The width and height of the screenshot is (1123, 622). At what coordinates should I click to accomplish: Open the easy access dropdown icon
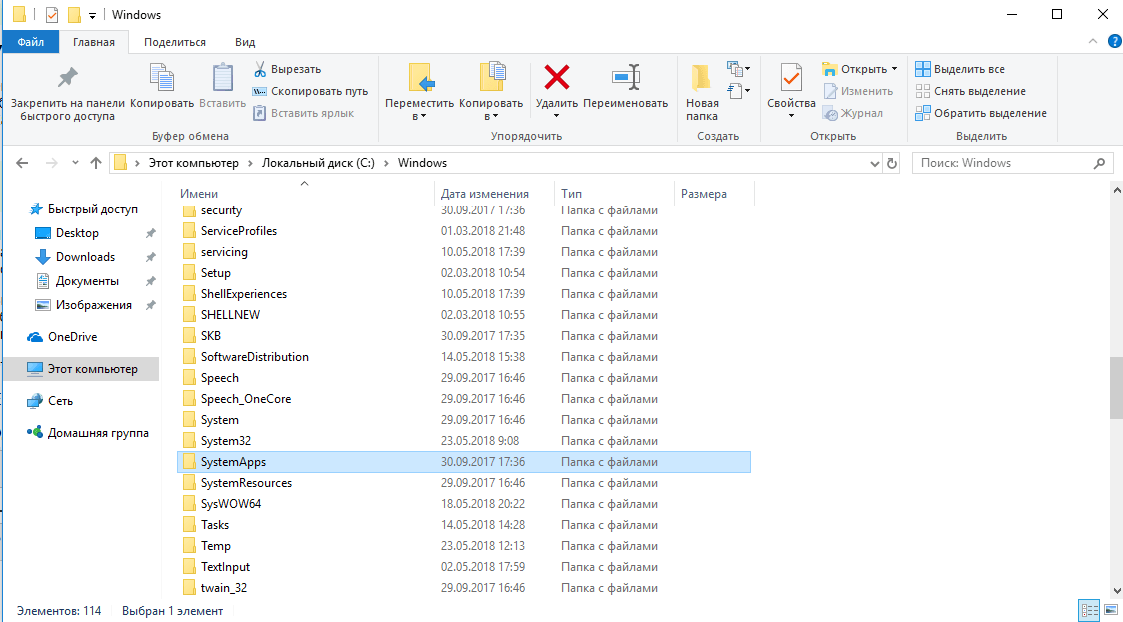(x=738, y=90)
